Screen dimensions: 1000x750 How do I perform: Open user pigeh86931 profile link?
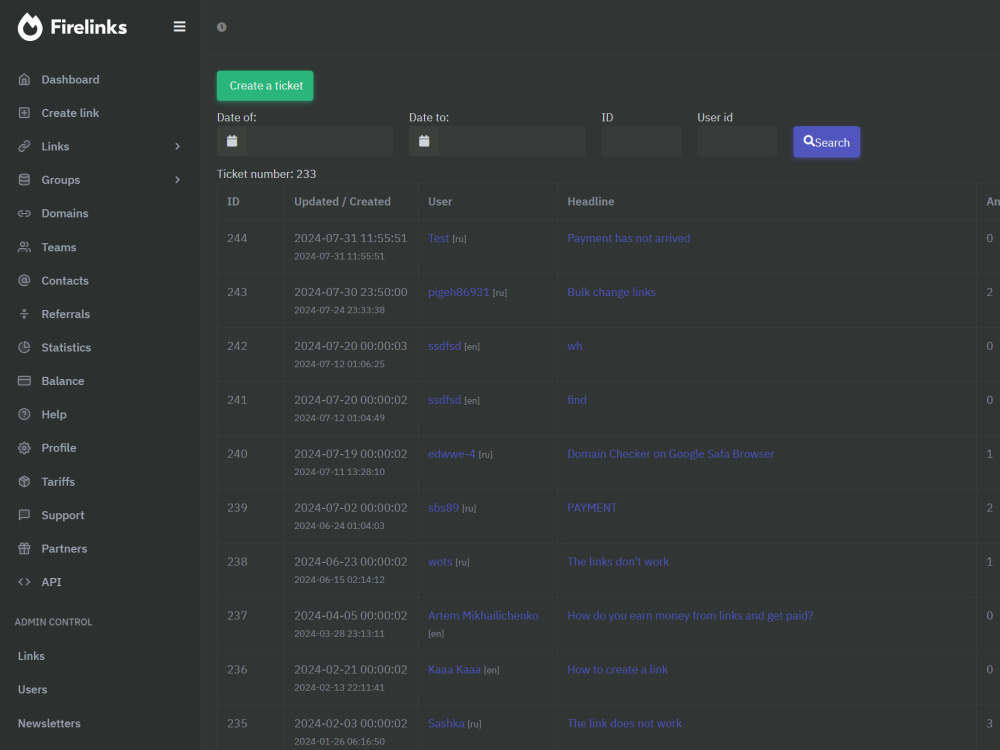[x=459, y=292]
